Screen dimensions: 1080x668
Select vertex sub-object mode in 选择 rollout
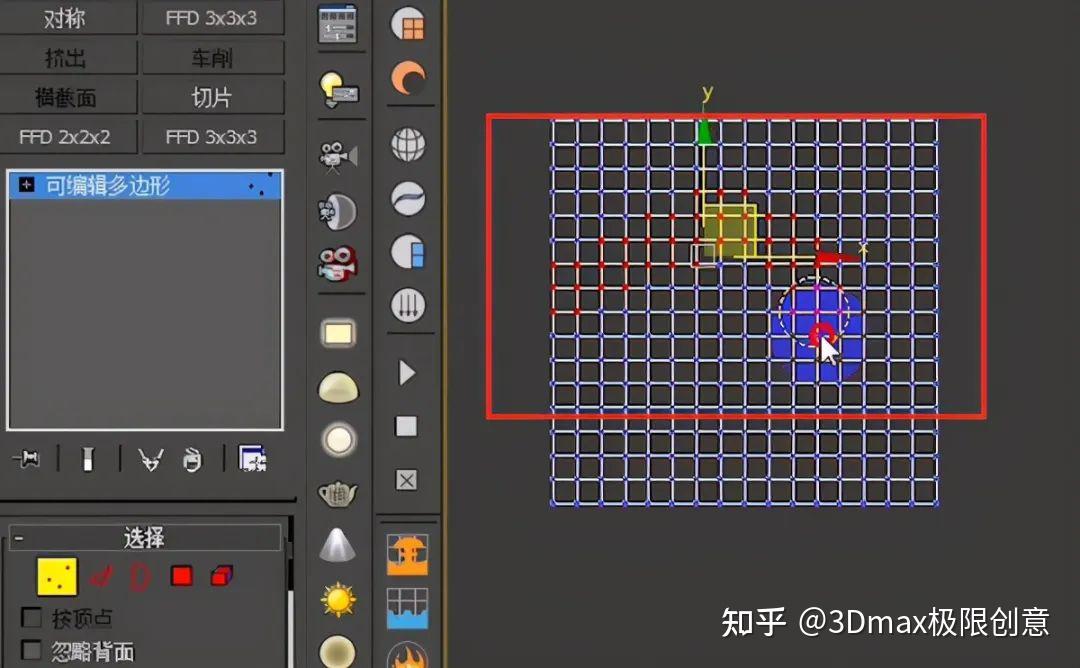tap(57, 576)
